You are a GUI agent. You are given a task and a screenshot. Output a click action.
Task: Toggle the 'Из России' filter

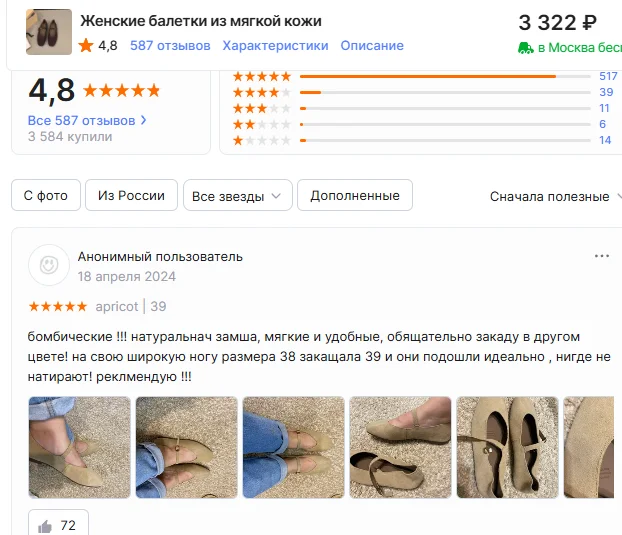tap(131, 195)
